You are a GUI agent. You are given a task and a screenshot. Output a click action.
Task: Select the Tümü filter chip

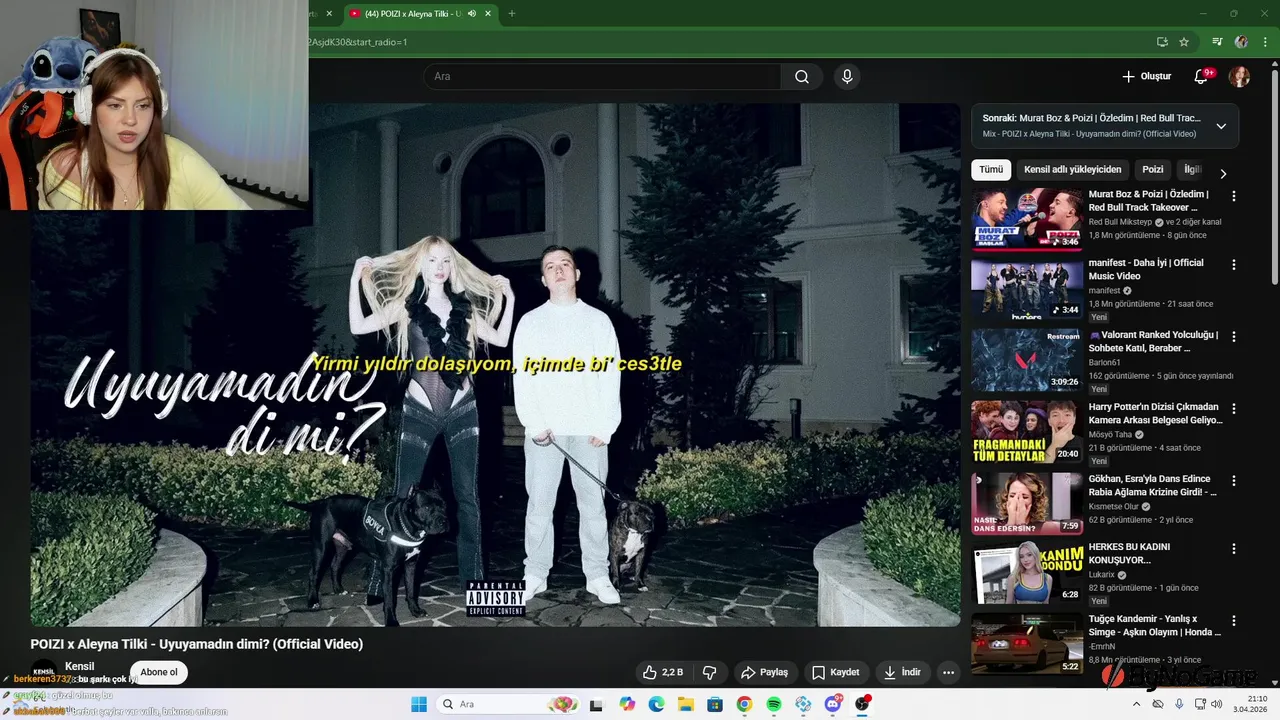[991, 170]
